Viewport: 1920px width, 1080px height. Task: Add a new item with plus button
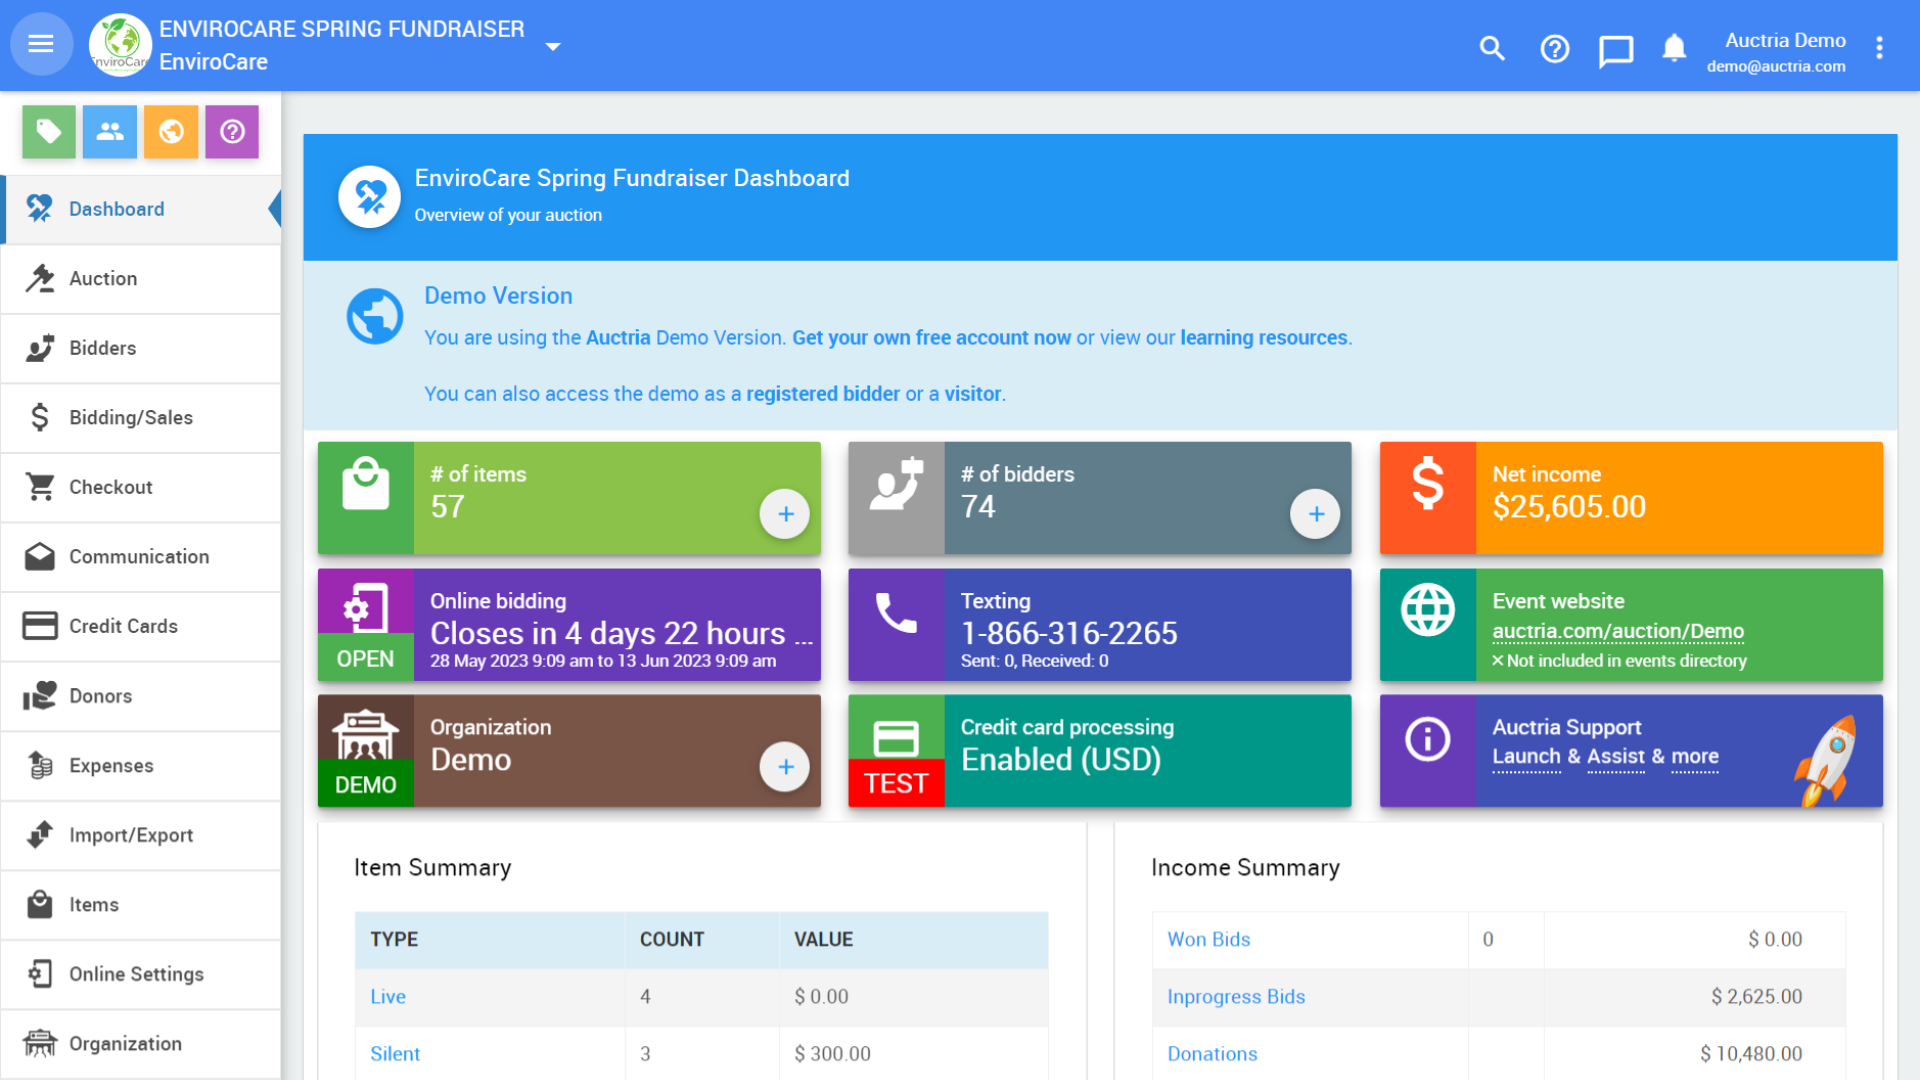(785, 514)
